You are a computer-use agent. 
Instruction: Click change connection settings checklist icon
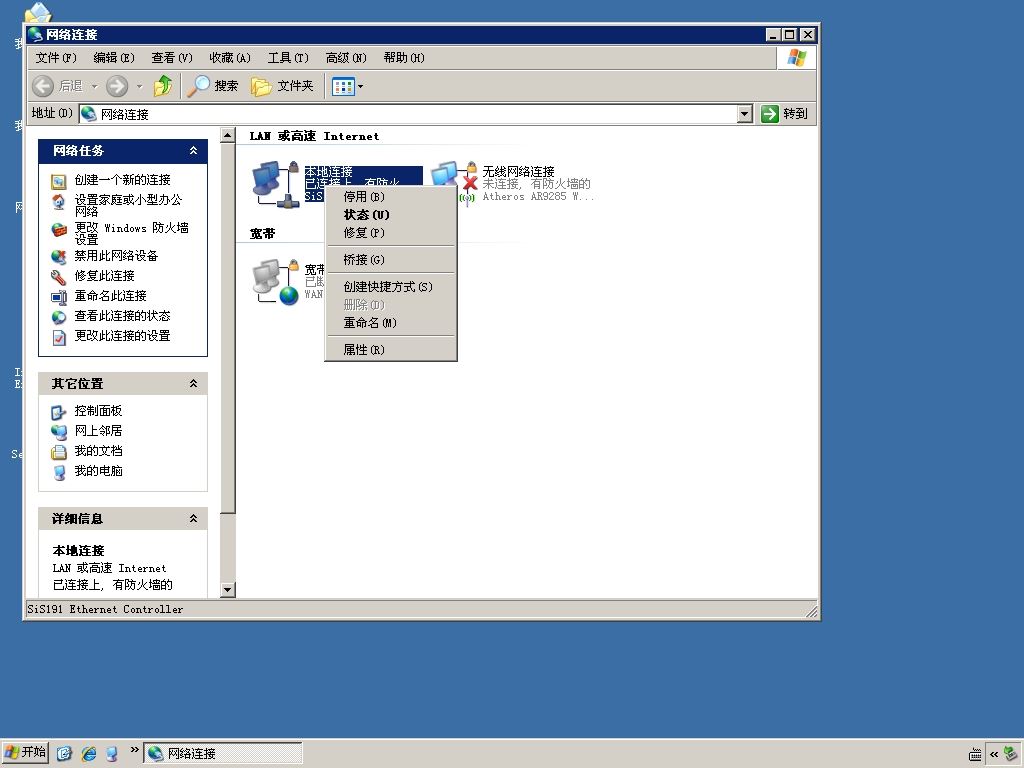[59, 337]
